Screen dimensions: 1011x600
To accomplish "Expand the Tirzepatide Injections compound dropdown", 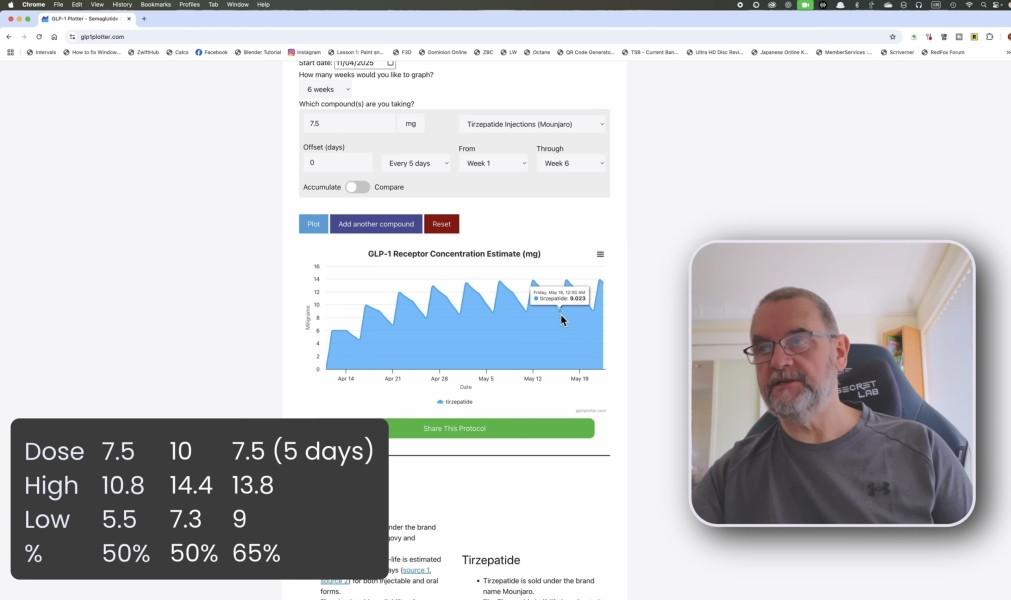I will (534, 124).
